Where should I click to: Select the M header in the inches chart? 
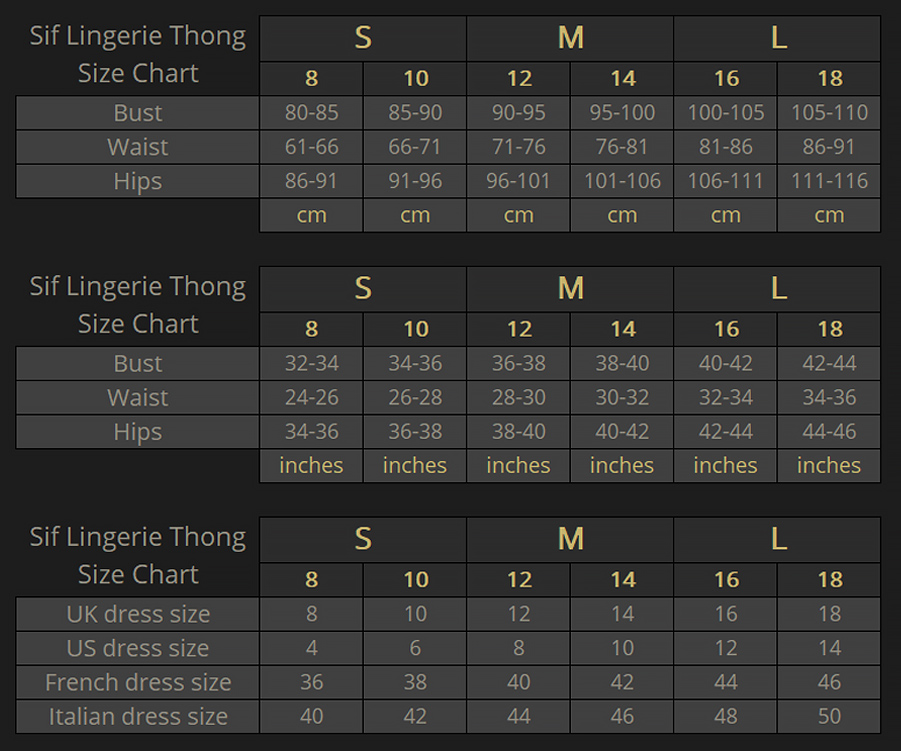[570, 288]
